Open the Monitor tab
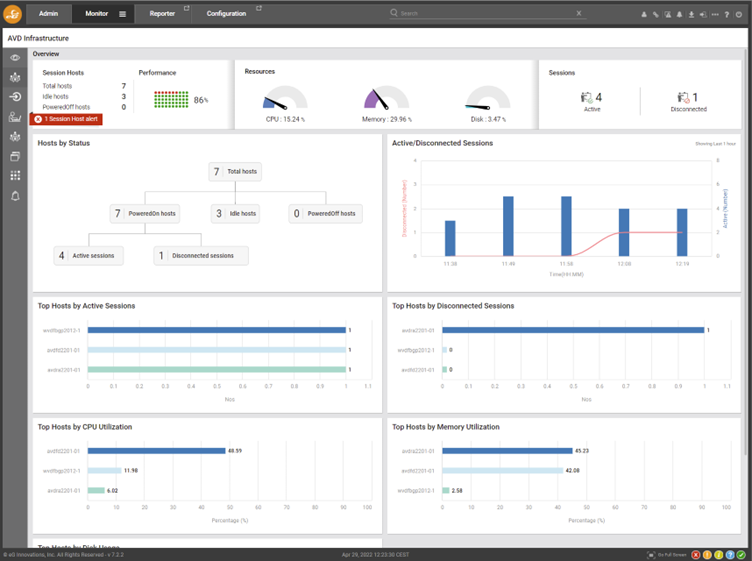 tap(96, 13)
